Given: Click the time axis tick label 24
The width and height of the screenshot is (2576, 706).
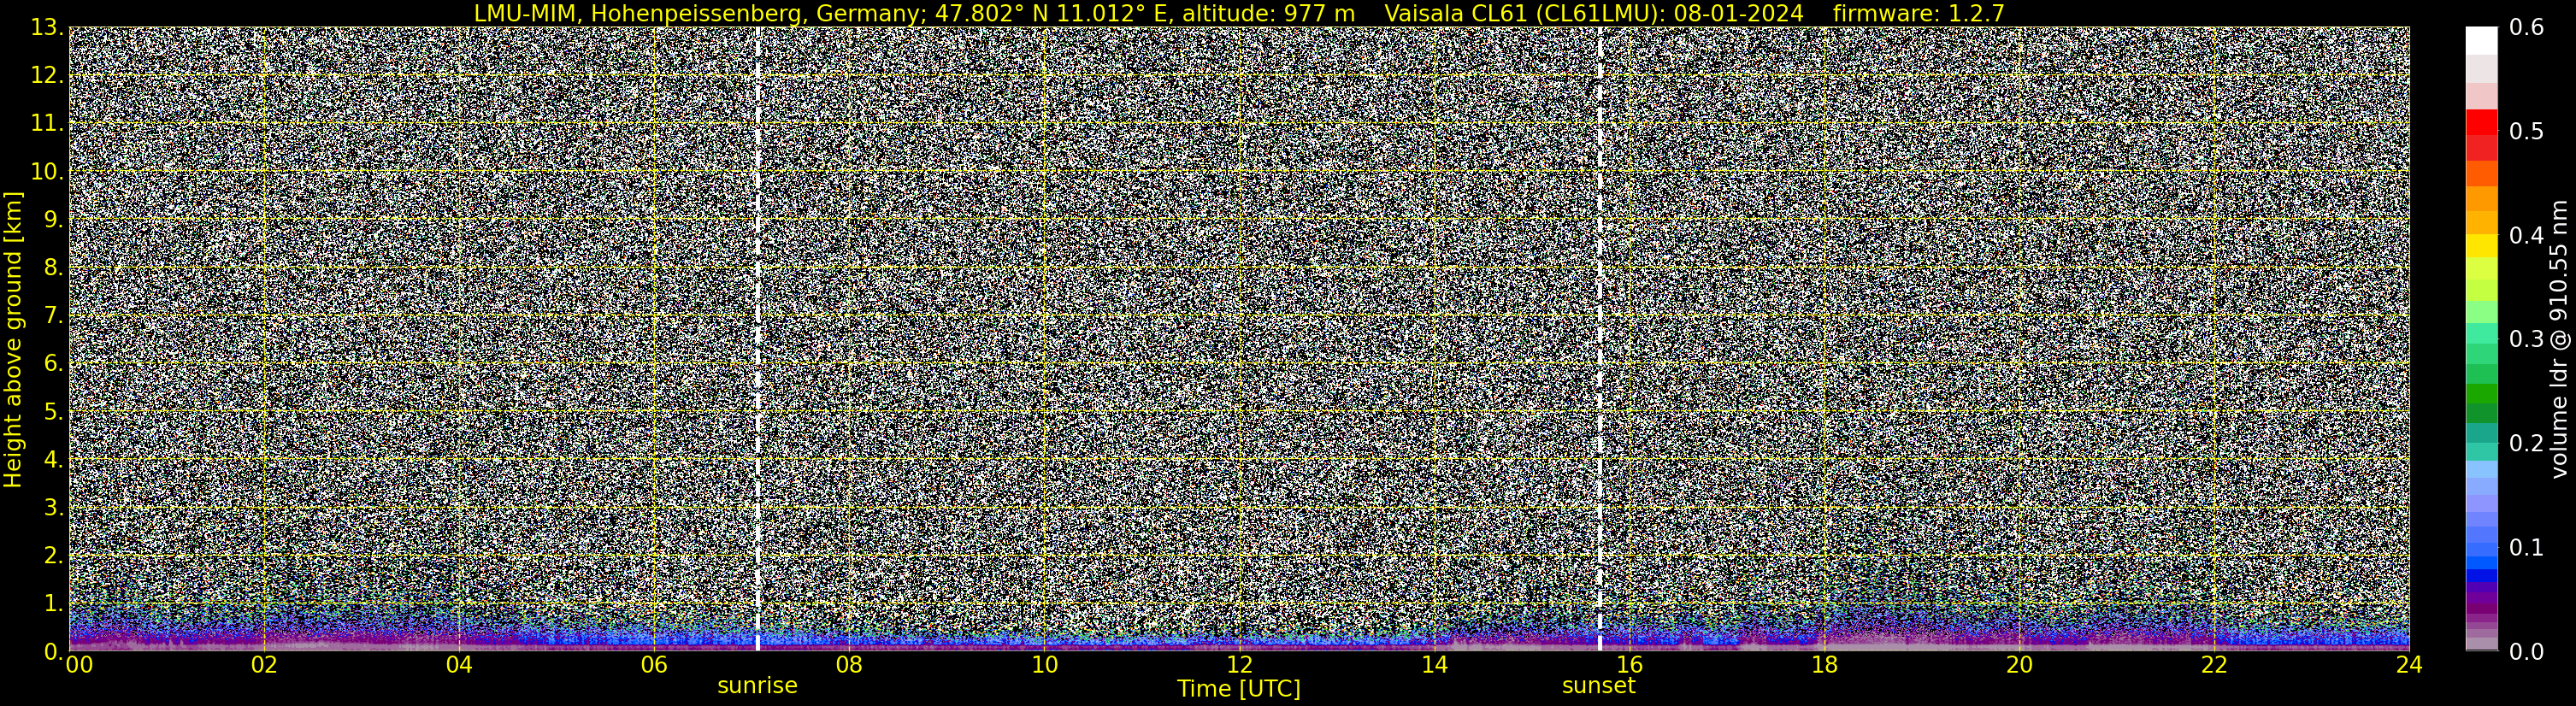Looking at the screenshot, I should 2409,666.
